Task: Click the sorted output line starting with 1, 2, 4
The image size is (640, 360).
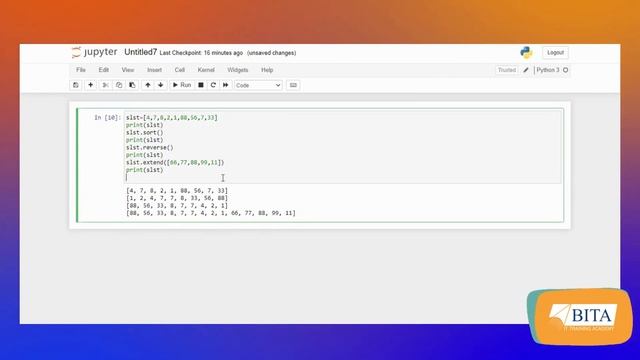Action: click(x=177, y=198)
